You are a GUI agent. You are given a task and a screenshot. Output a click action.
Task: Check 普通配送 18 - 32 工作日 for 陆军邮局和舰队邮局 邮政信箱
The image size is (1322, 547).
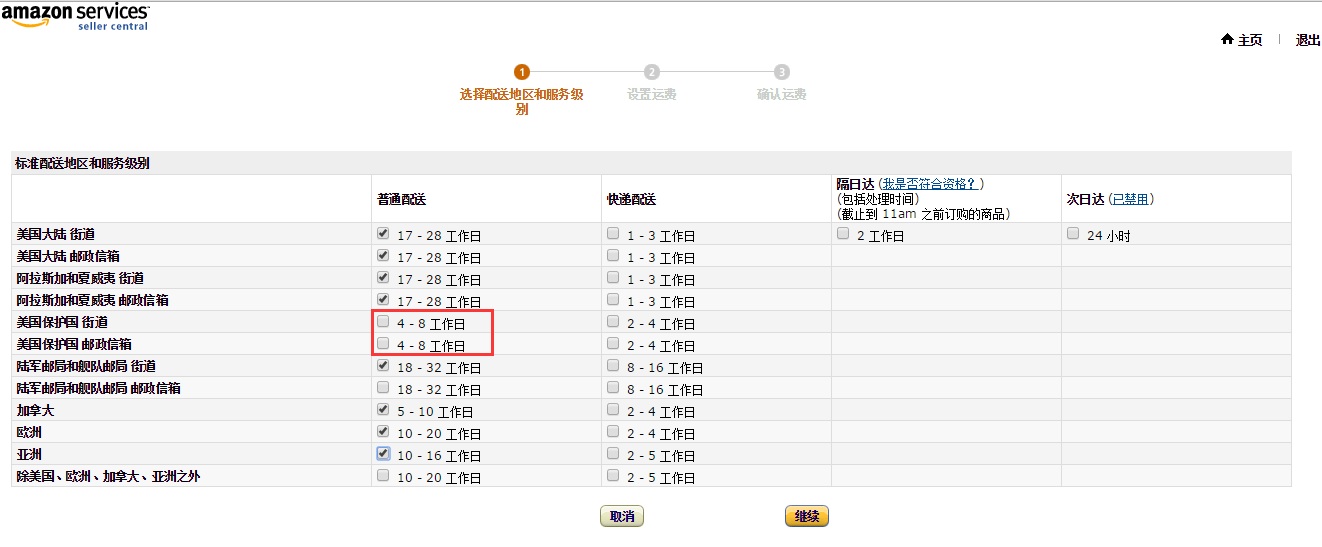click(x=383, y=388)
